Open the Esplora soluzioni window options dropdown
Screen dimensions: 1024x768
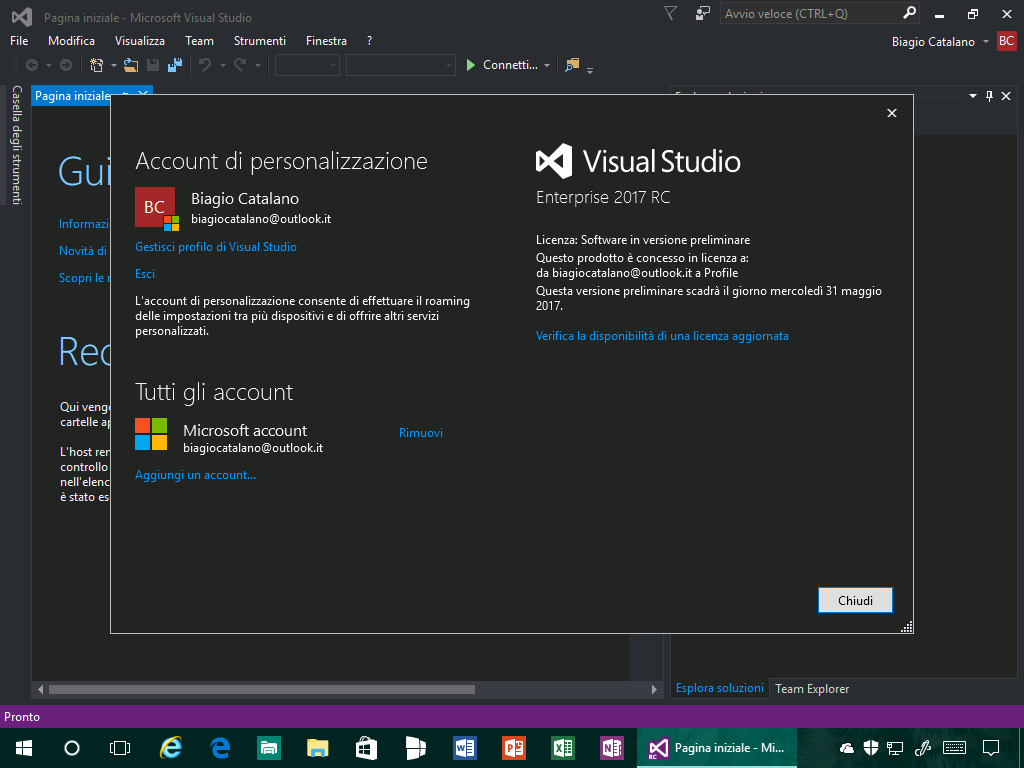(972, 96)
